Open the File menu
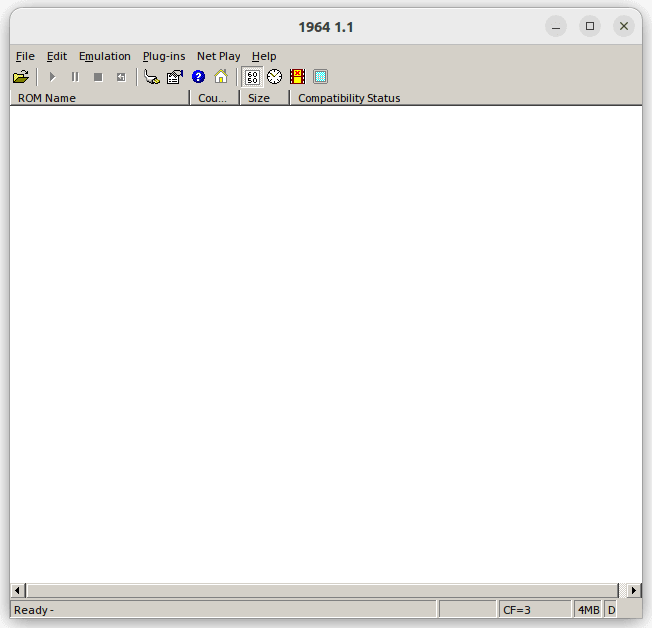 coord(25,56)
